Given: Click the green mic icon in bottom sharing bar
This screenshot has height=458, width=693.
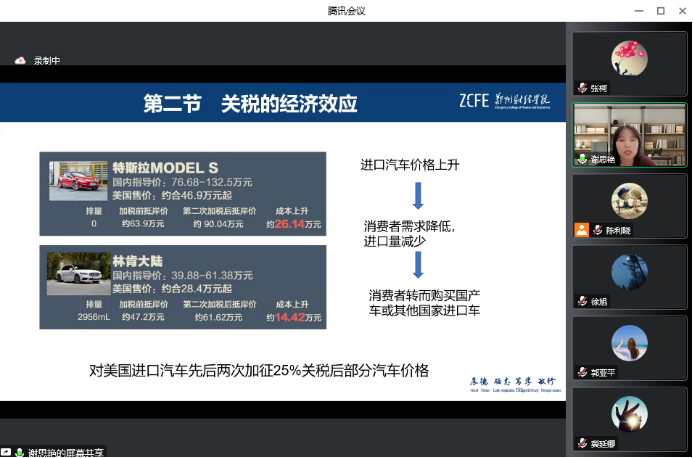Looking at the screenshot, I should pos(20,452).
